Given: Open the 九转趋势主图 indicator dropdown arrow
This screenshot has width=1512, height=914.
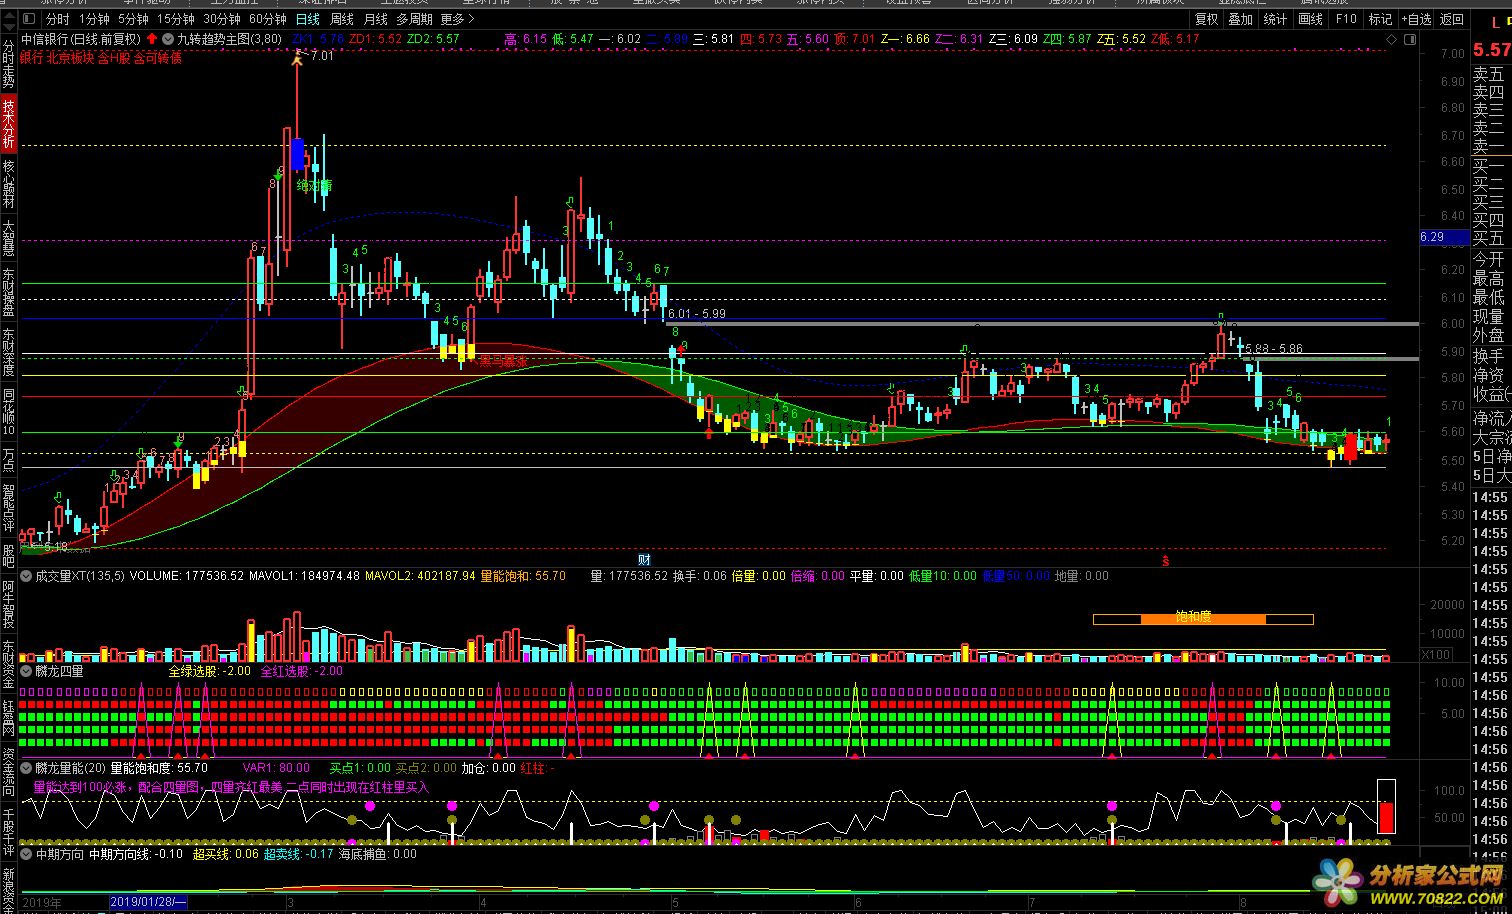Looking at the screenshot, I should click(168, 39).
